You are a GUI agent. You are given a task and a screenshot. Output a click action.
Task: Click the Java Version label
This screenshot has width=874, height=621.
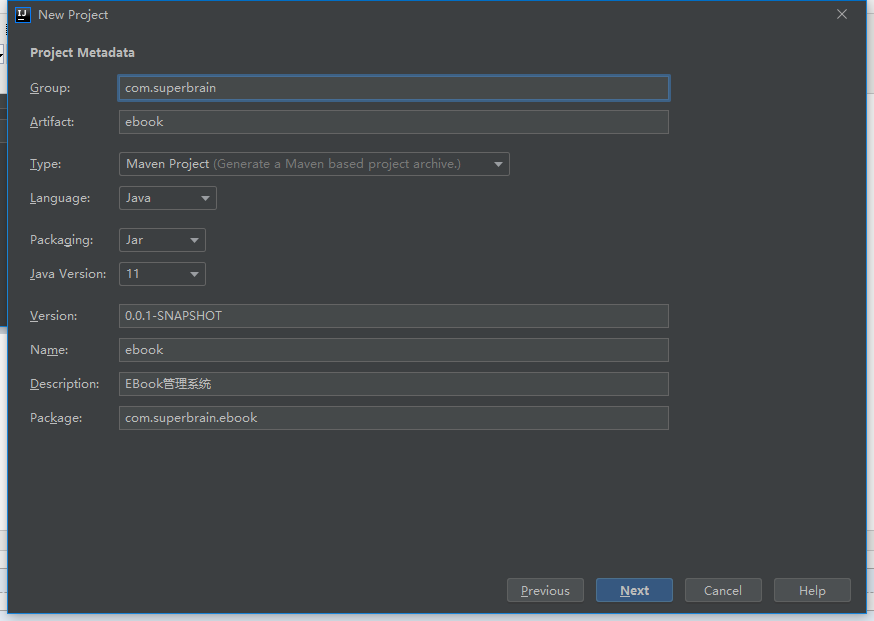pos(68,274)
